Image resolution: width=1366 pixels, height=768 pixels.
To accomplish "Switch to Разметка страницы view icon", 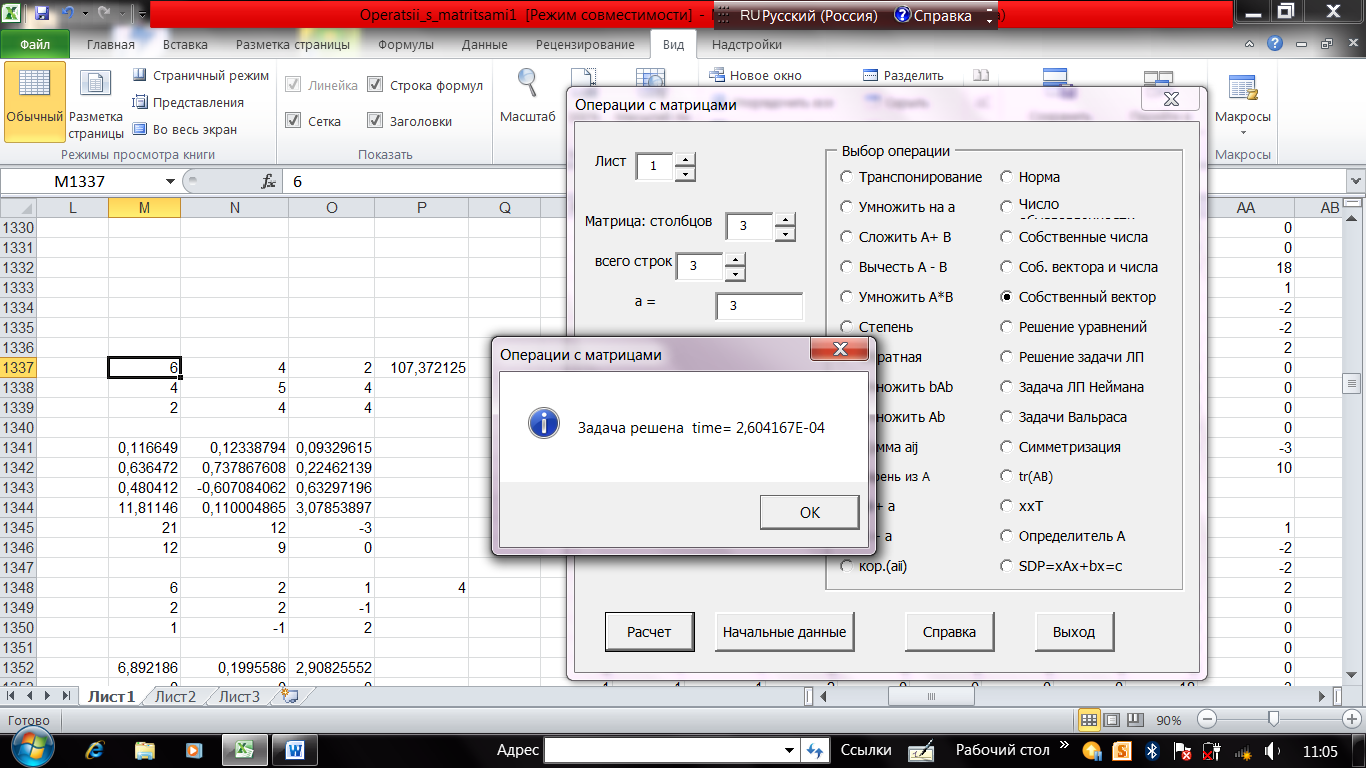I will click(x=96, y=100).
